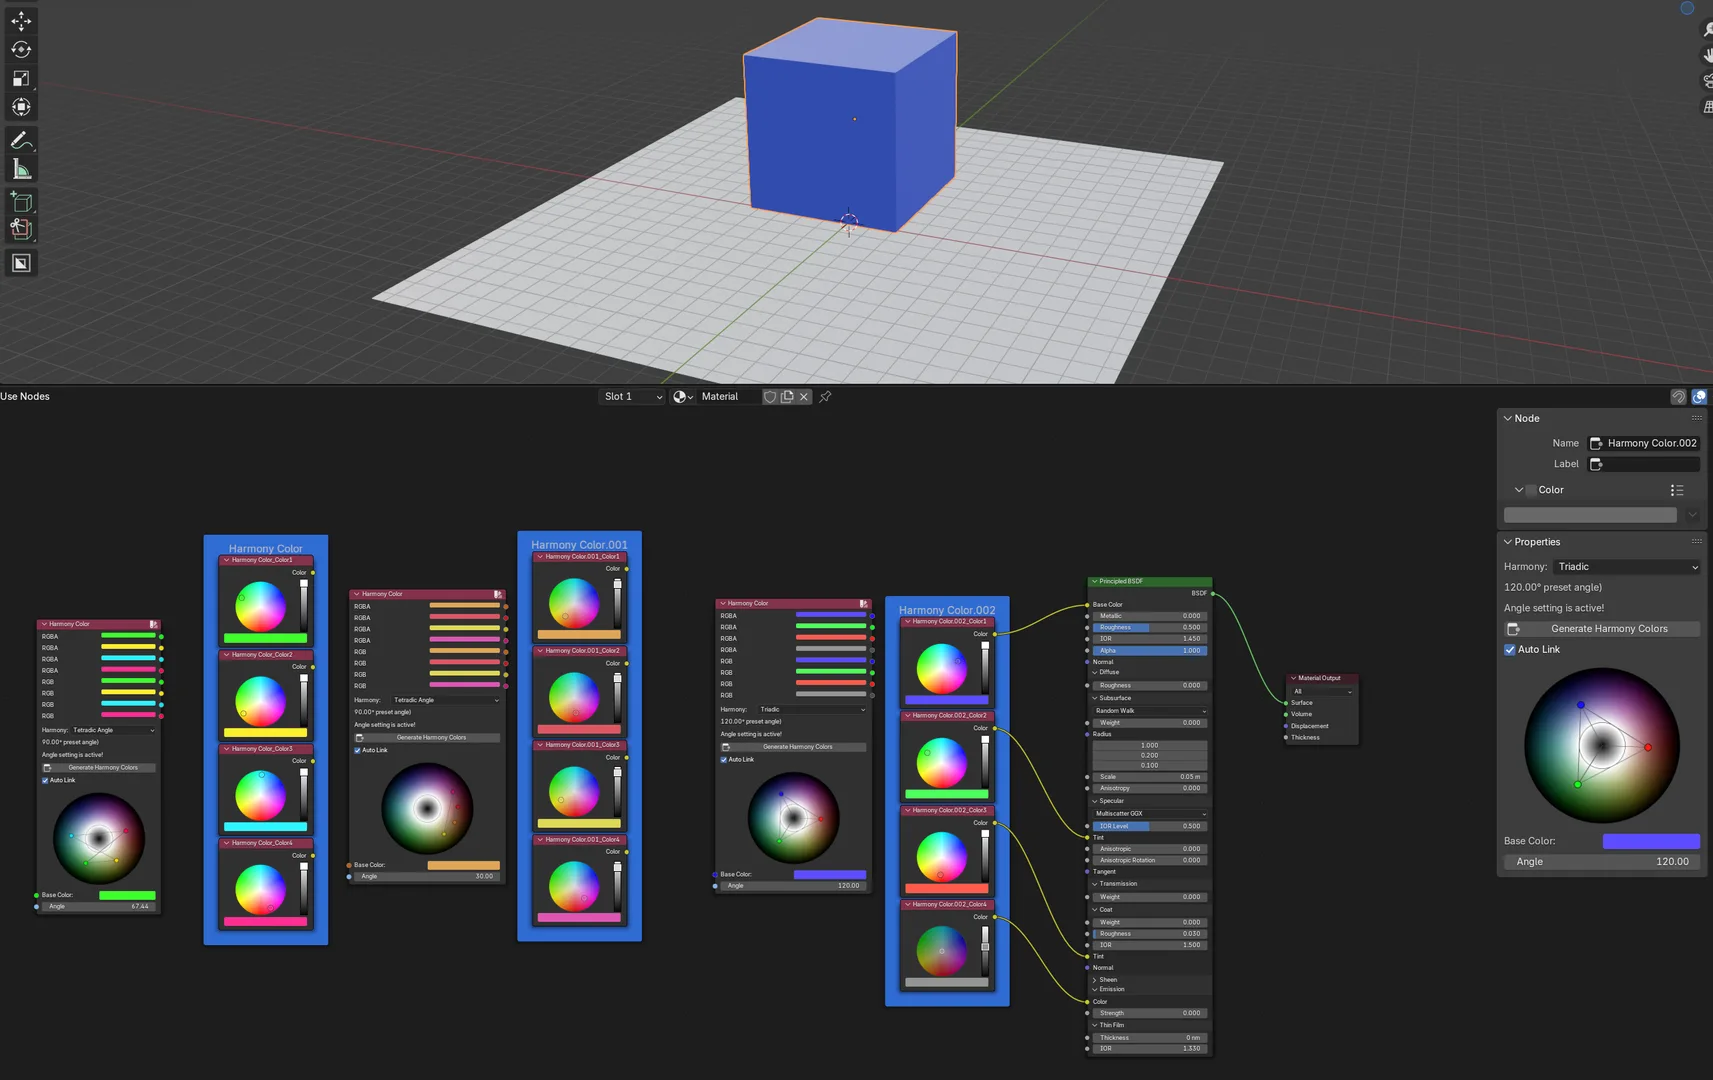The image size is (1713, 1080).
Task: Collapse the Material Output node
Action: click(x=1293, y=678)
